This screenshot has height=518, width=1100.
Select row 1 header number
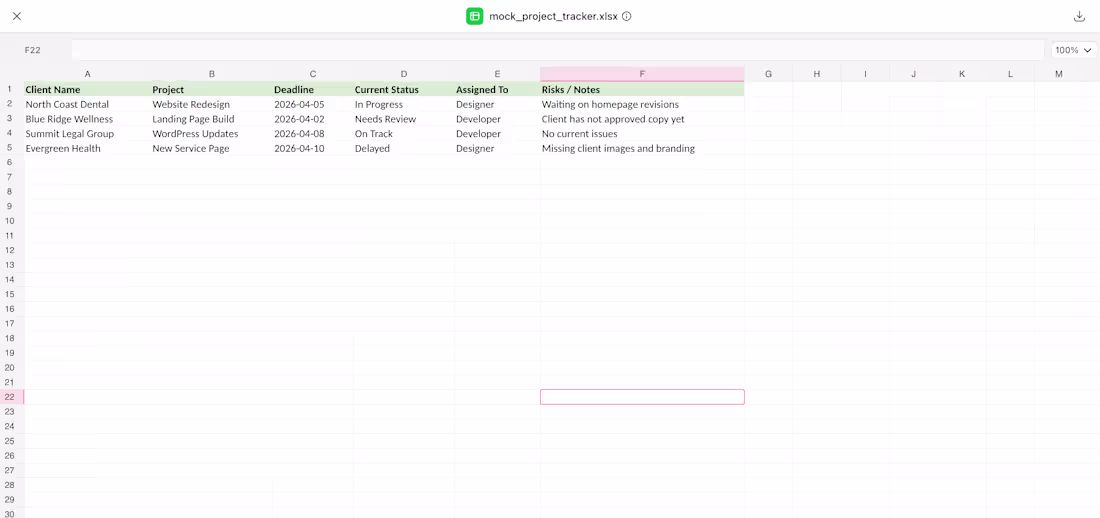coord(11,89)
